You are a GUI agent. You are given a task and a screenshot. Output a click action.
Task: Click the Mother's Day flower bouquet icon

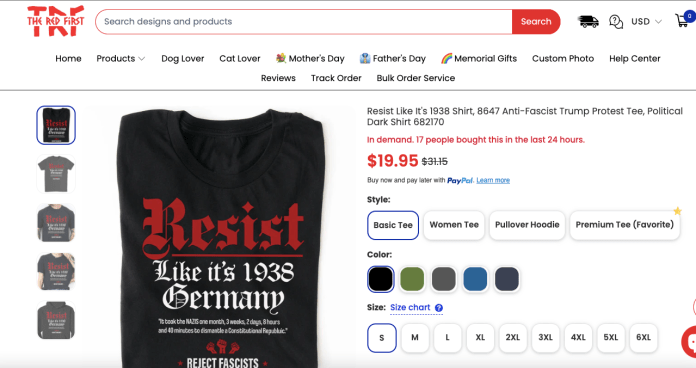281,58
